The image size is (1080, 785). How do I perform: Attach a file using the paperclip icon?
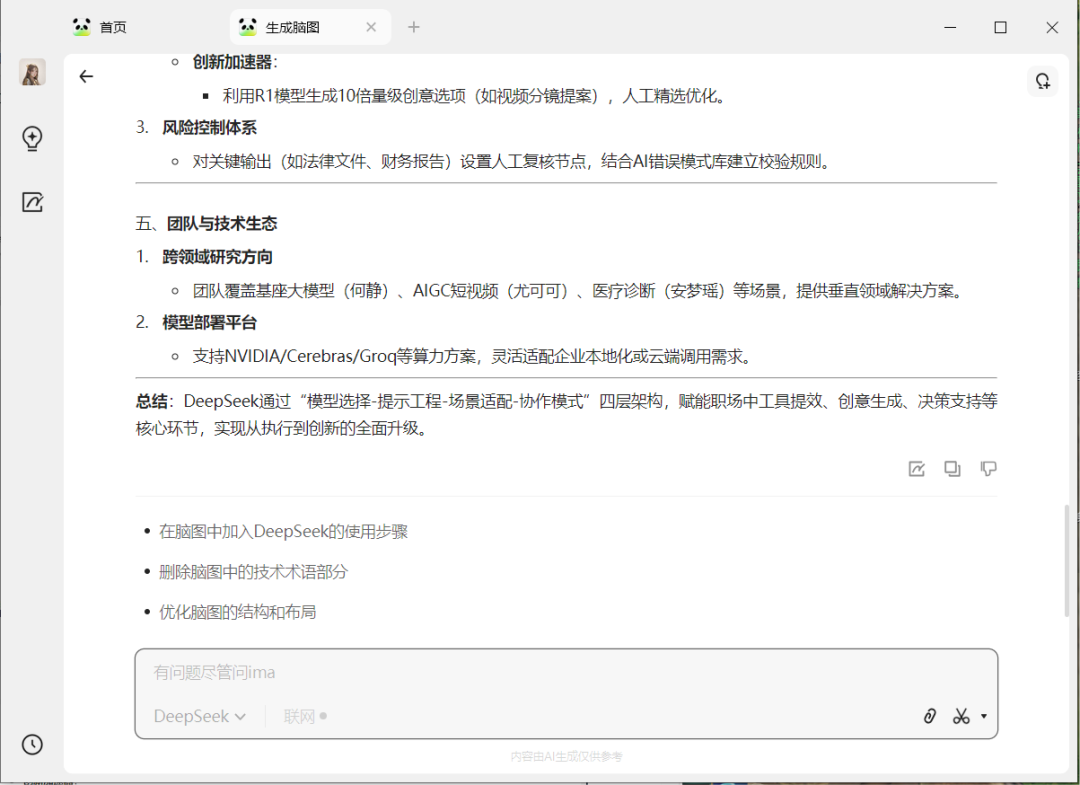coord(929,716)
